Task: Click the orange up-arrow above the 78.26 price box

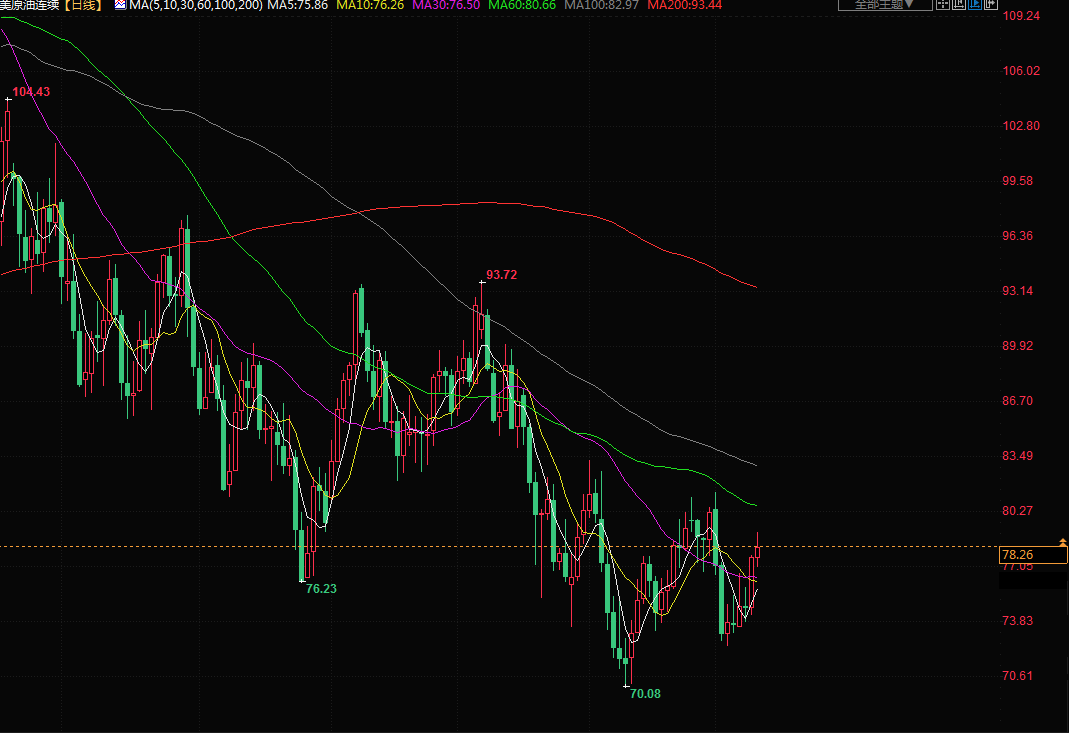Action: click(x=1062, y=541)
